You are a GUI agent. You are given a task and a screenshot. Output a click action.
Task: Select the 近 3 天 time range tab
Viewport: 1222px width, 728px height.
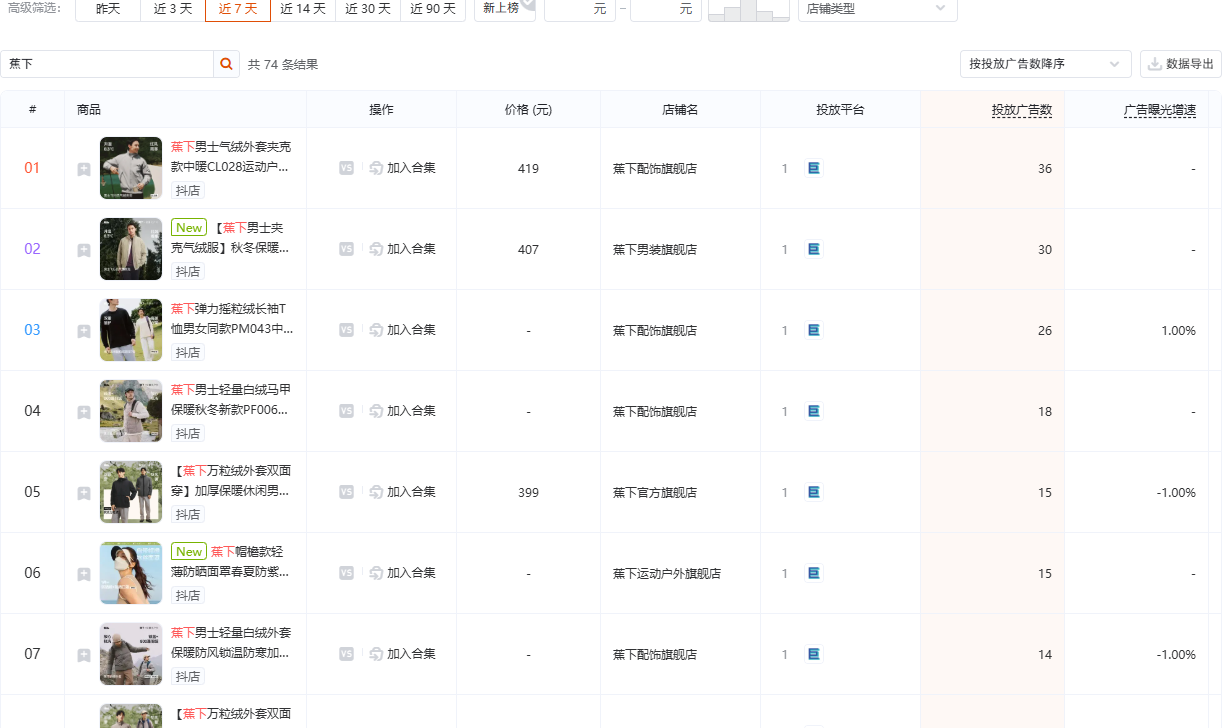173,8
